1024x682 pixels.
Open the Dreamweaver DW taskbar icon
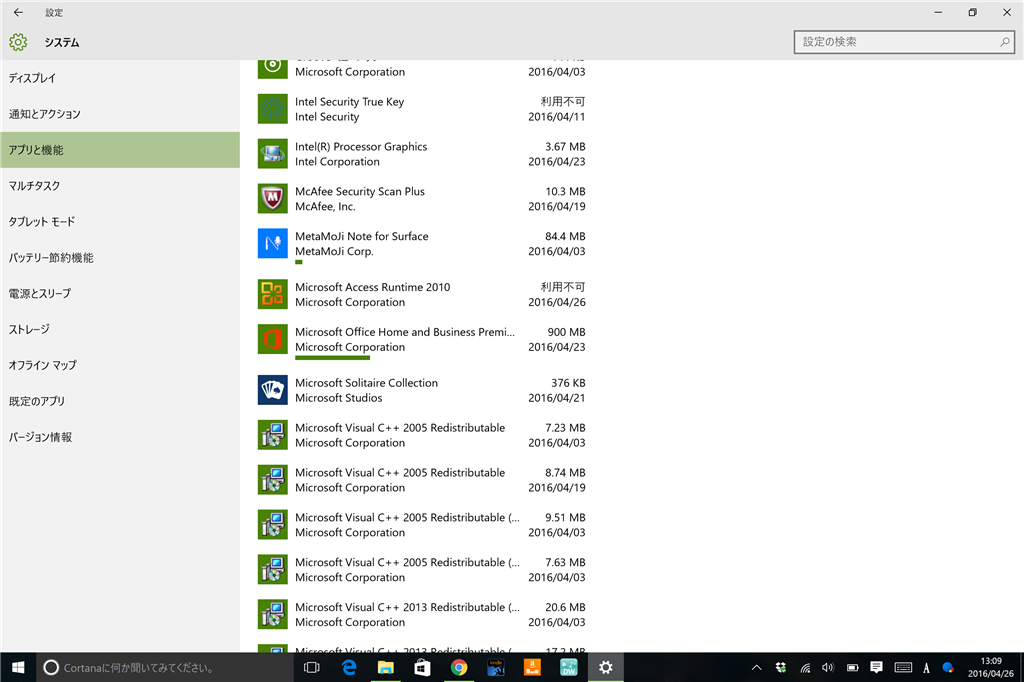click(x=569, y=668)
